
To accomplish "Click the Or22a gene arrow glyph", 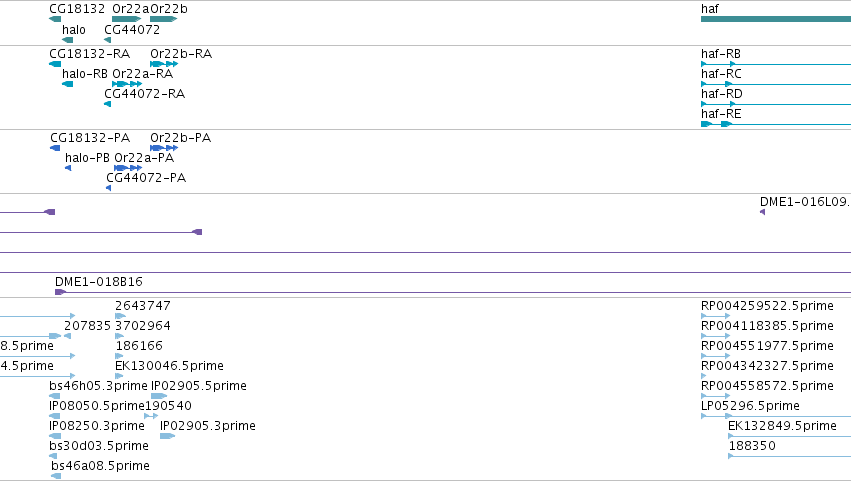I will 126,19.
